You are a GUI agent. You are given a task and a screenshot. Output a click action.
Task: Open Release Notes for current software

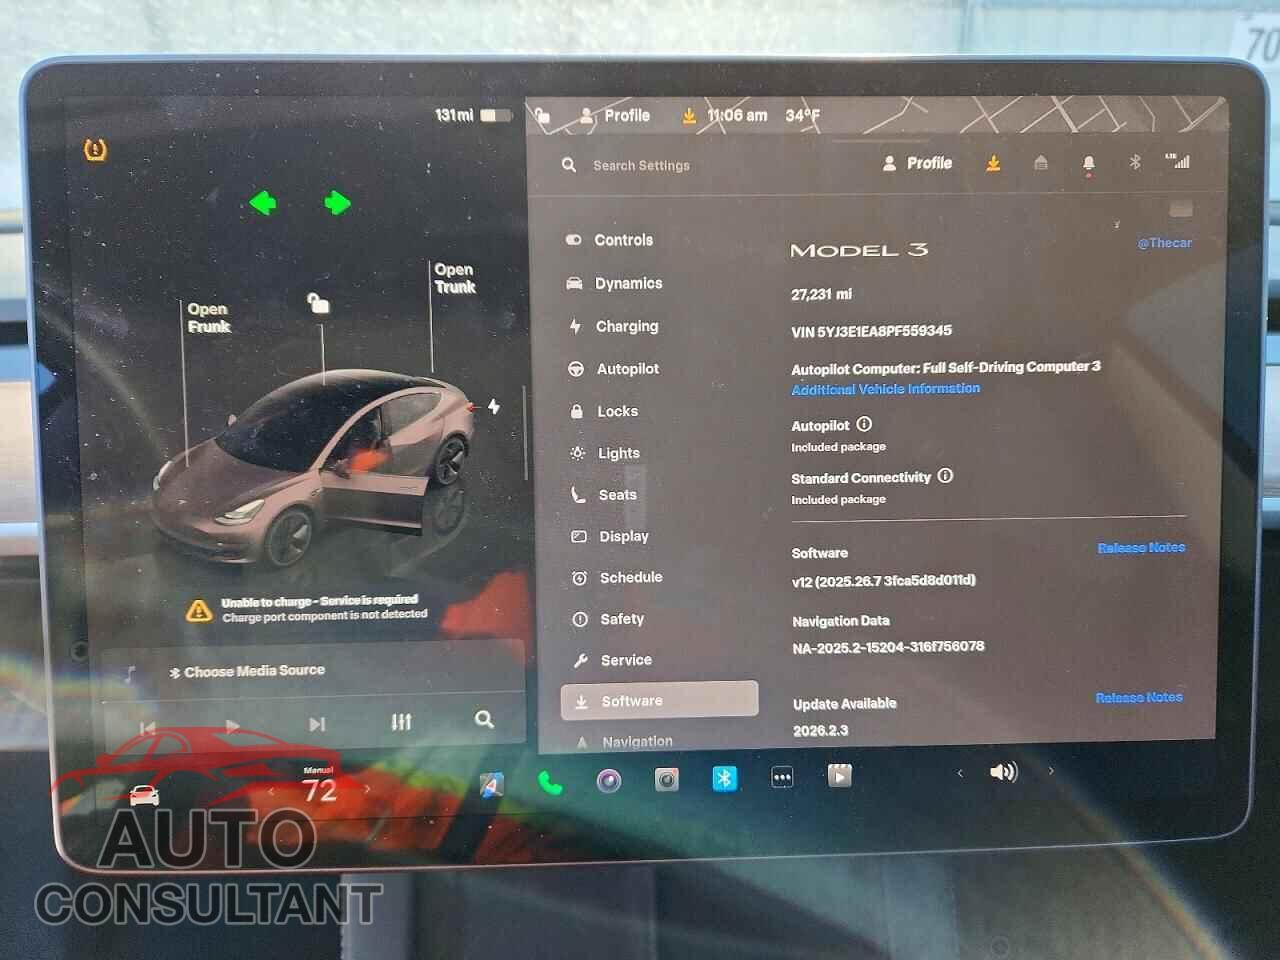(x=1141, y=548)
